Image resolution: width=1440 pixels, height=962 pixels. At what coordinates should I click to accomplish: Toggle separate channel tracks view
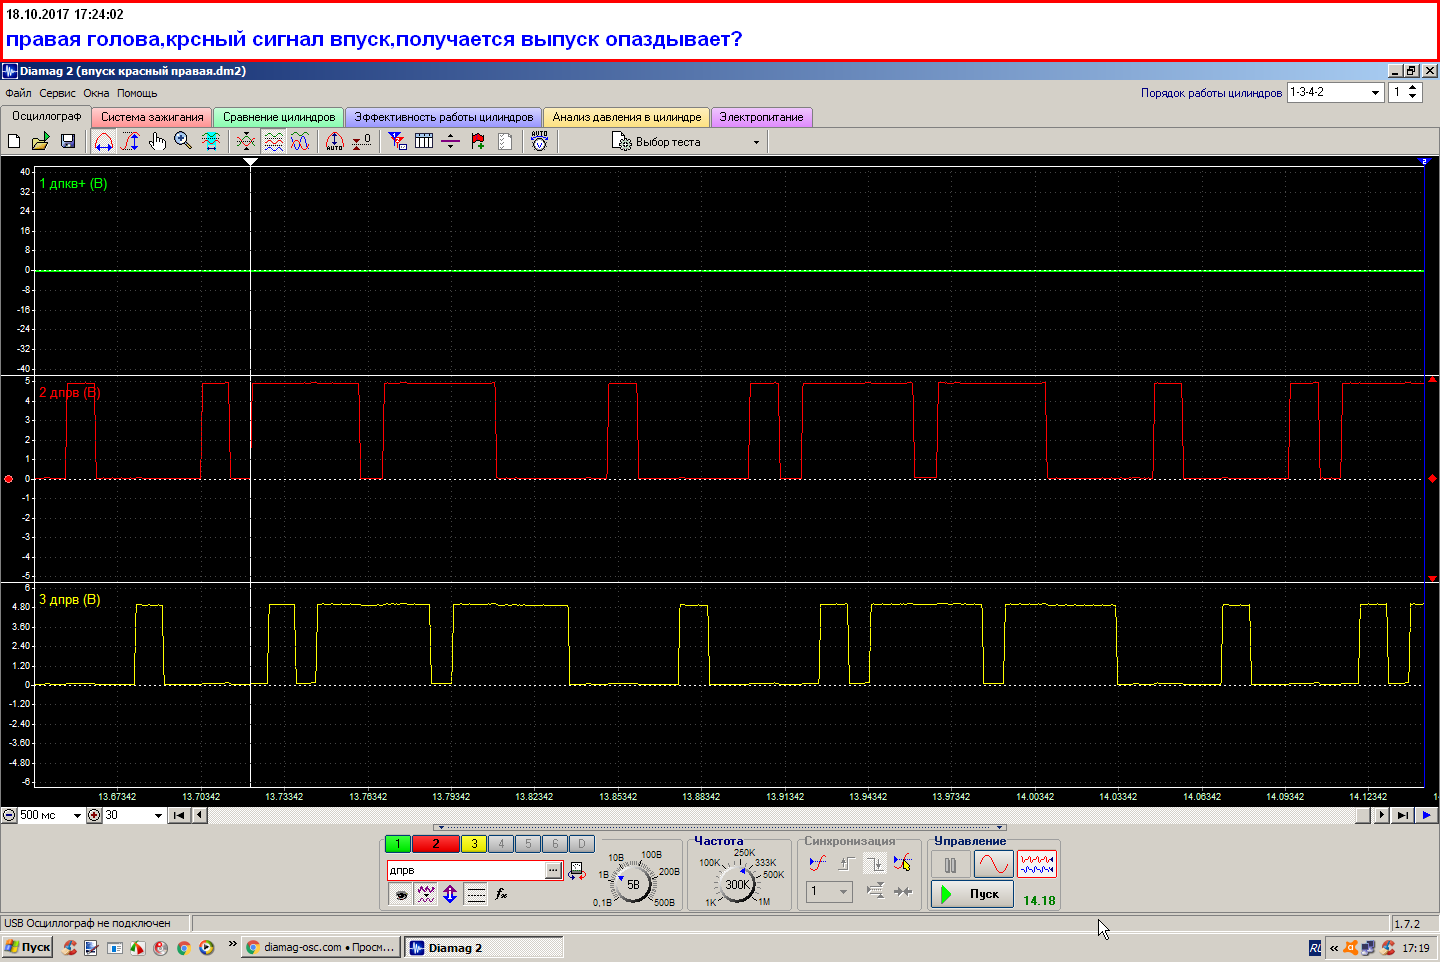click(273, 141)
